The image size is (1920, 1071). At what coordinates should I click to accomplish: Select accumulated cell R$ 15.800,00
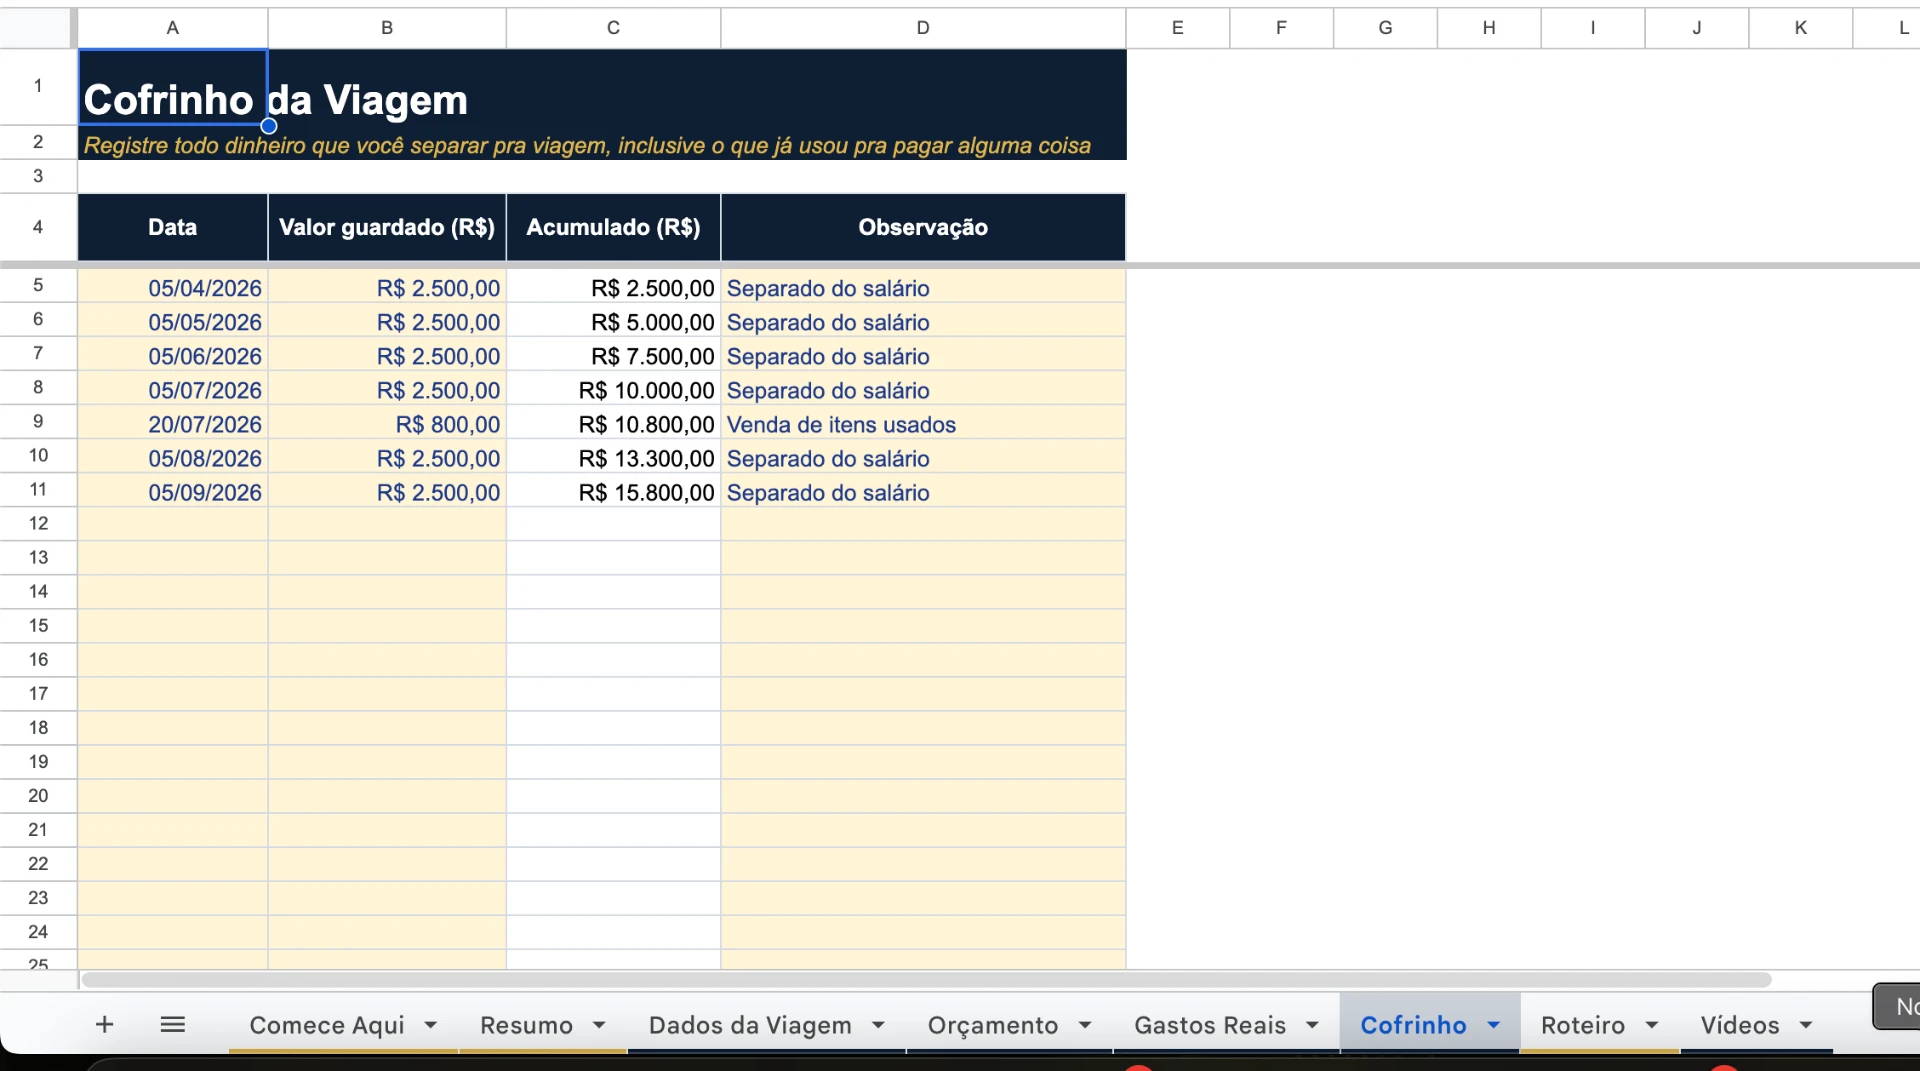coord(613,492)
